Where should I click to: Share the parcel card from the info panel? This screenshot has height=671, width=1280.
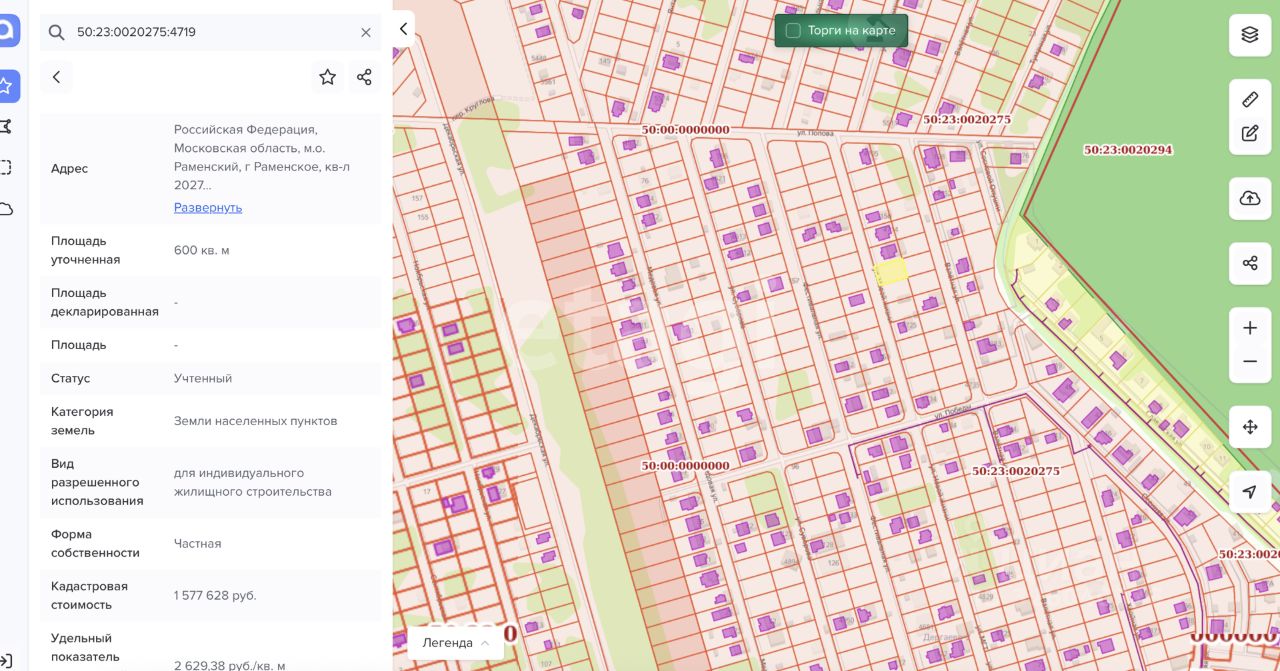[364, 77]
